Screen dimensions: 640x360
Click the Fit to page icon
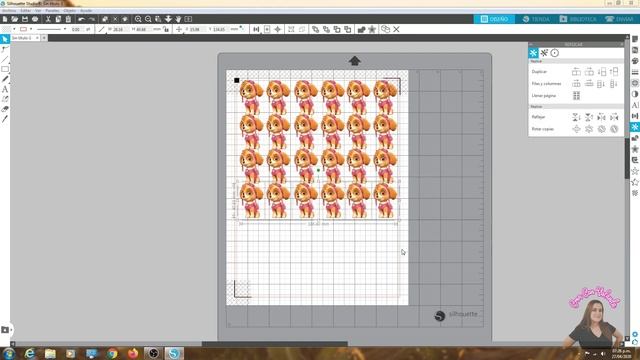click(x=188, y=19)
